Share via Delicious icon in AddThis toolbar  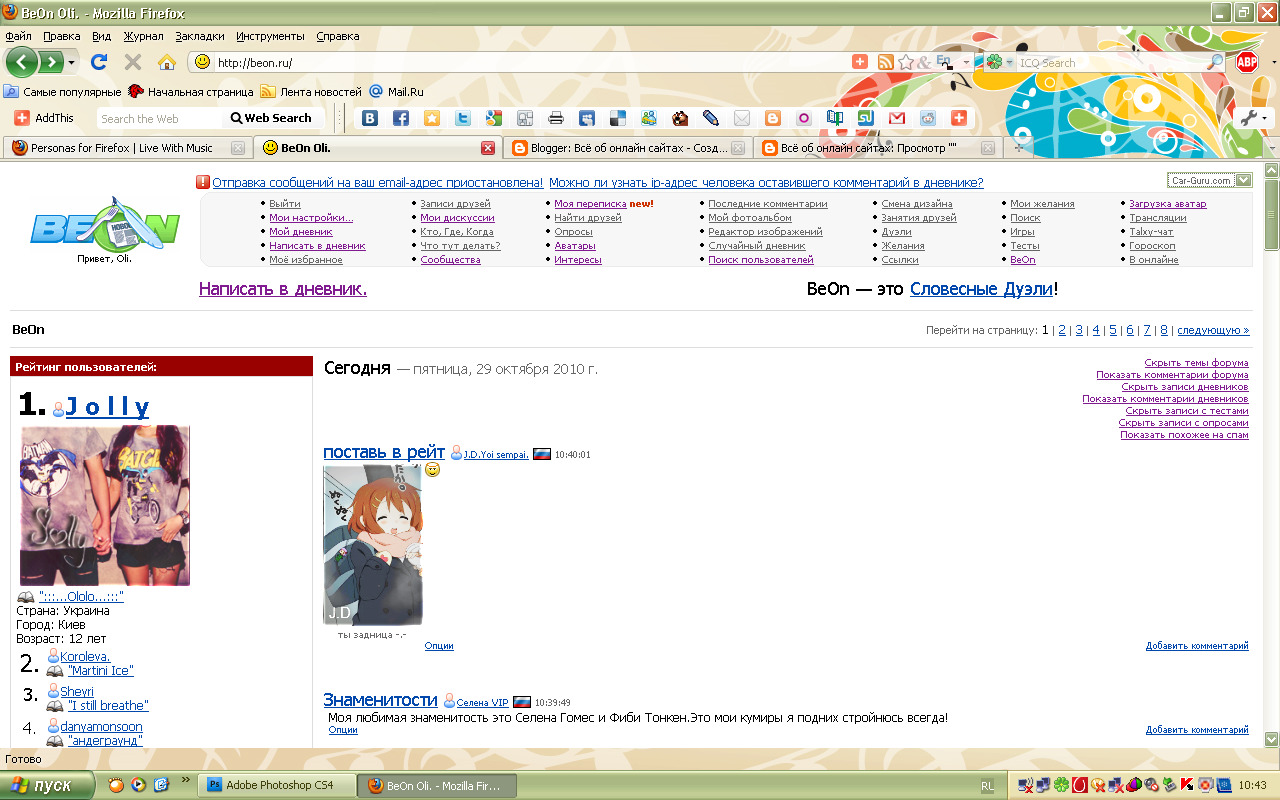[618, 118]
